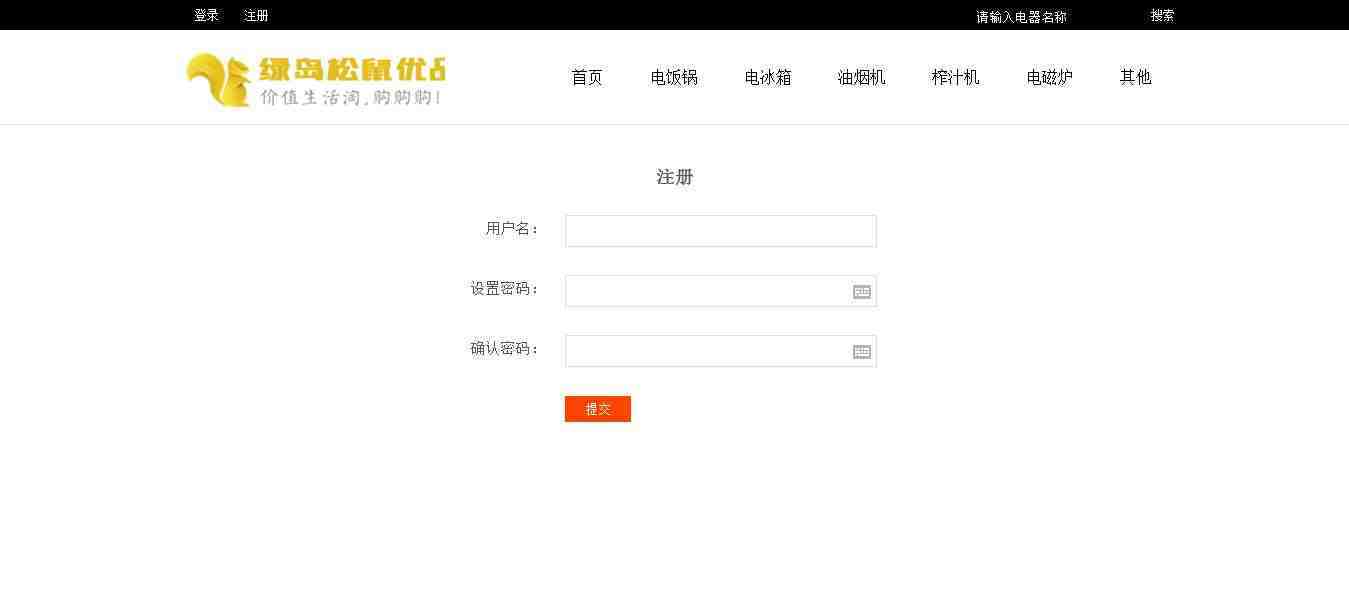Focus the 设置密码 input field
Image resolution: width=1349 pixels, height=616 pixels.
721,291
